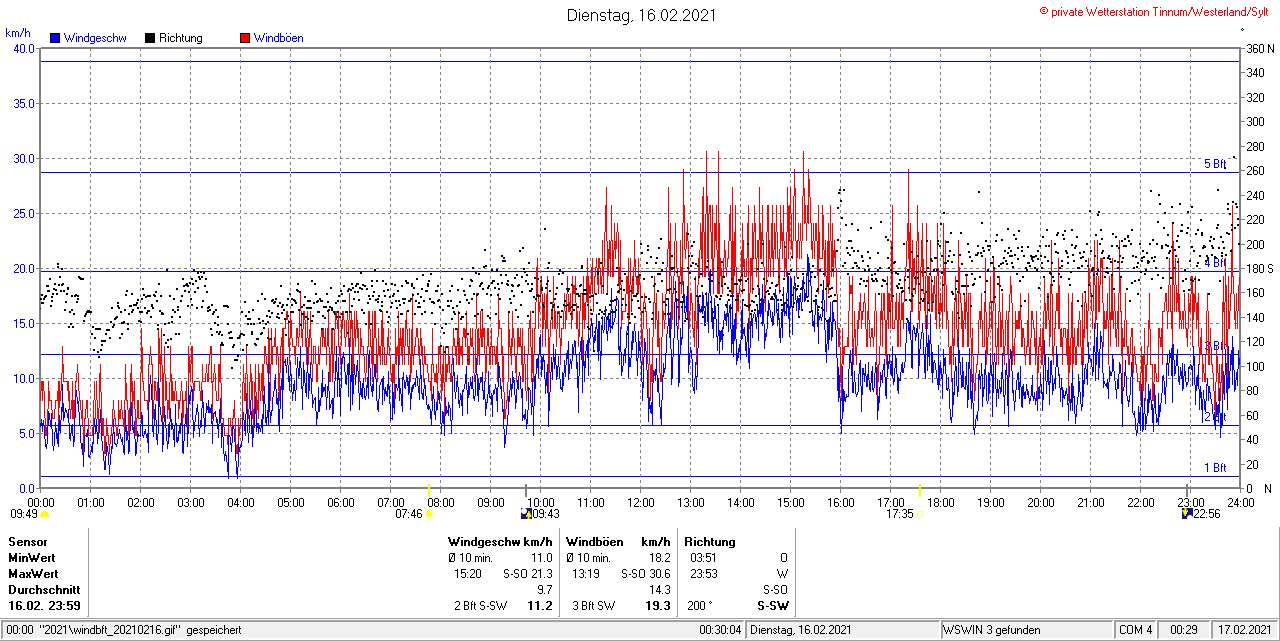
Task: Click the sunrise icon beside 07:46
Action: pyautogui.click(x=429, y=514)
